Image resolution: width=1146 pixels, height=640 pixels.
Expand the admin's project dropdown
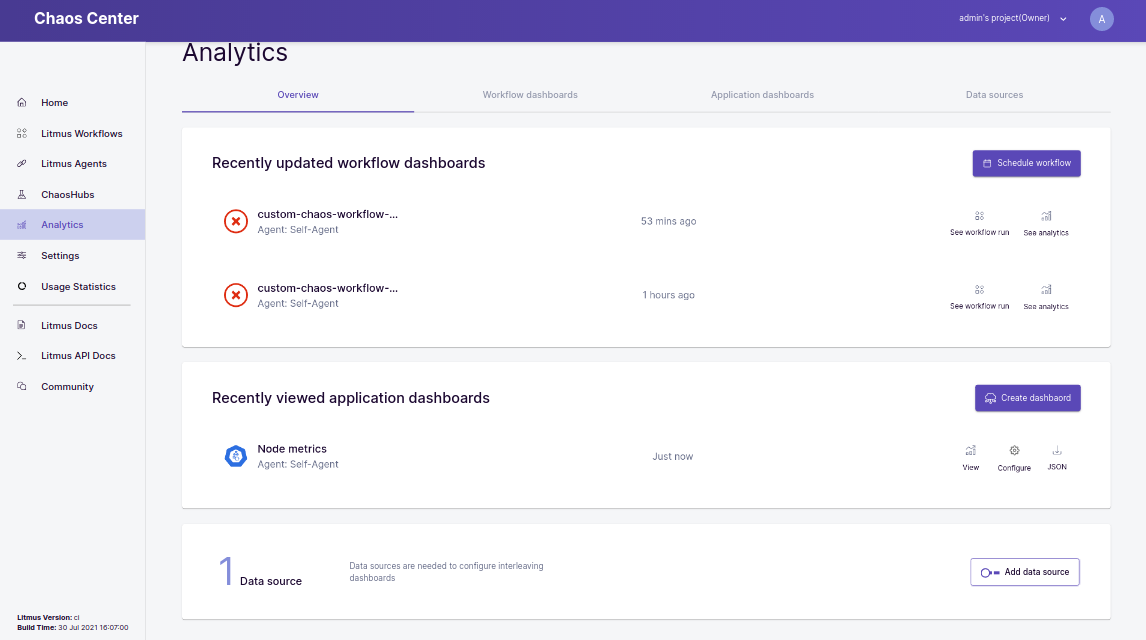coord(1062,19)
